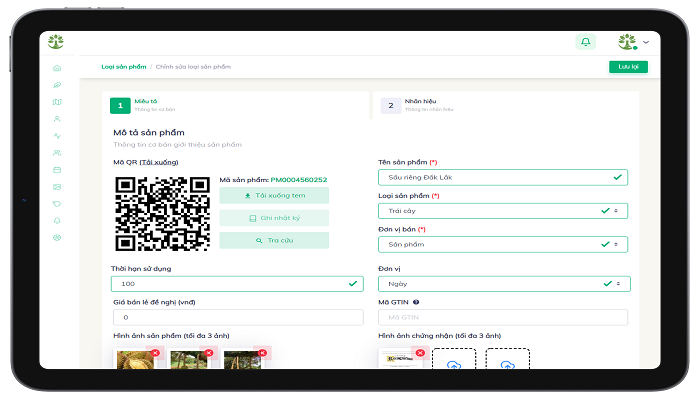Open the Loại sản phẩm dropdown (Trái cây)
This screenshot has width=700, height=400.
503,211
